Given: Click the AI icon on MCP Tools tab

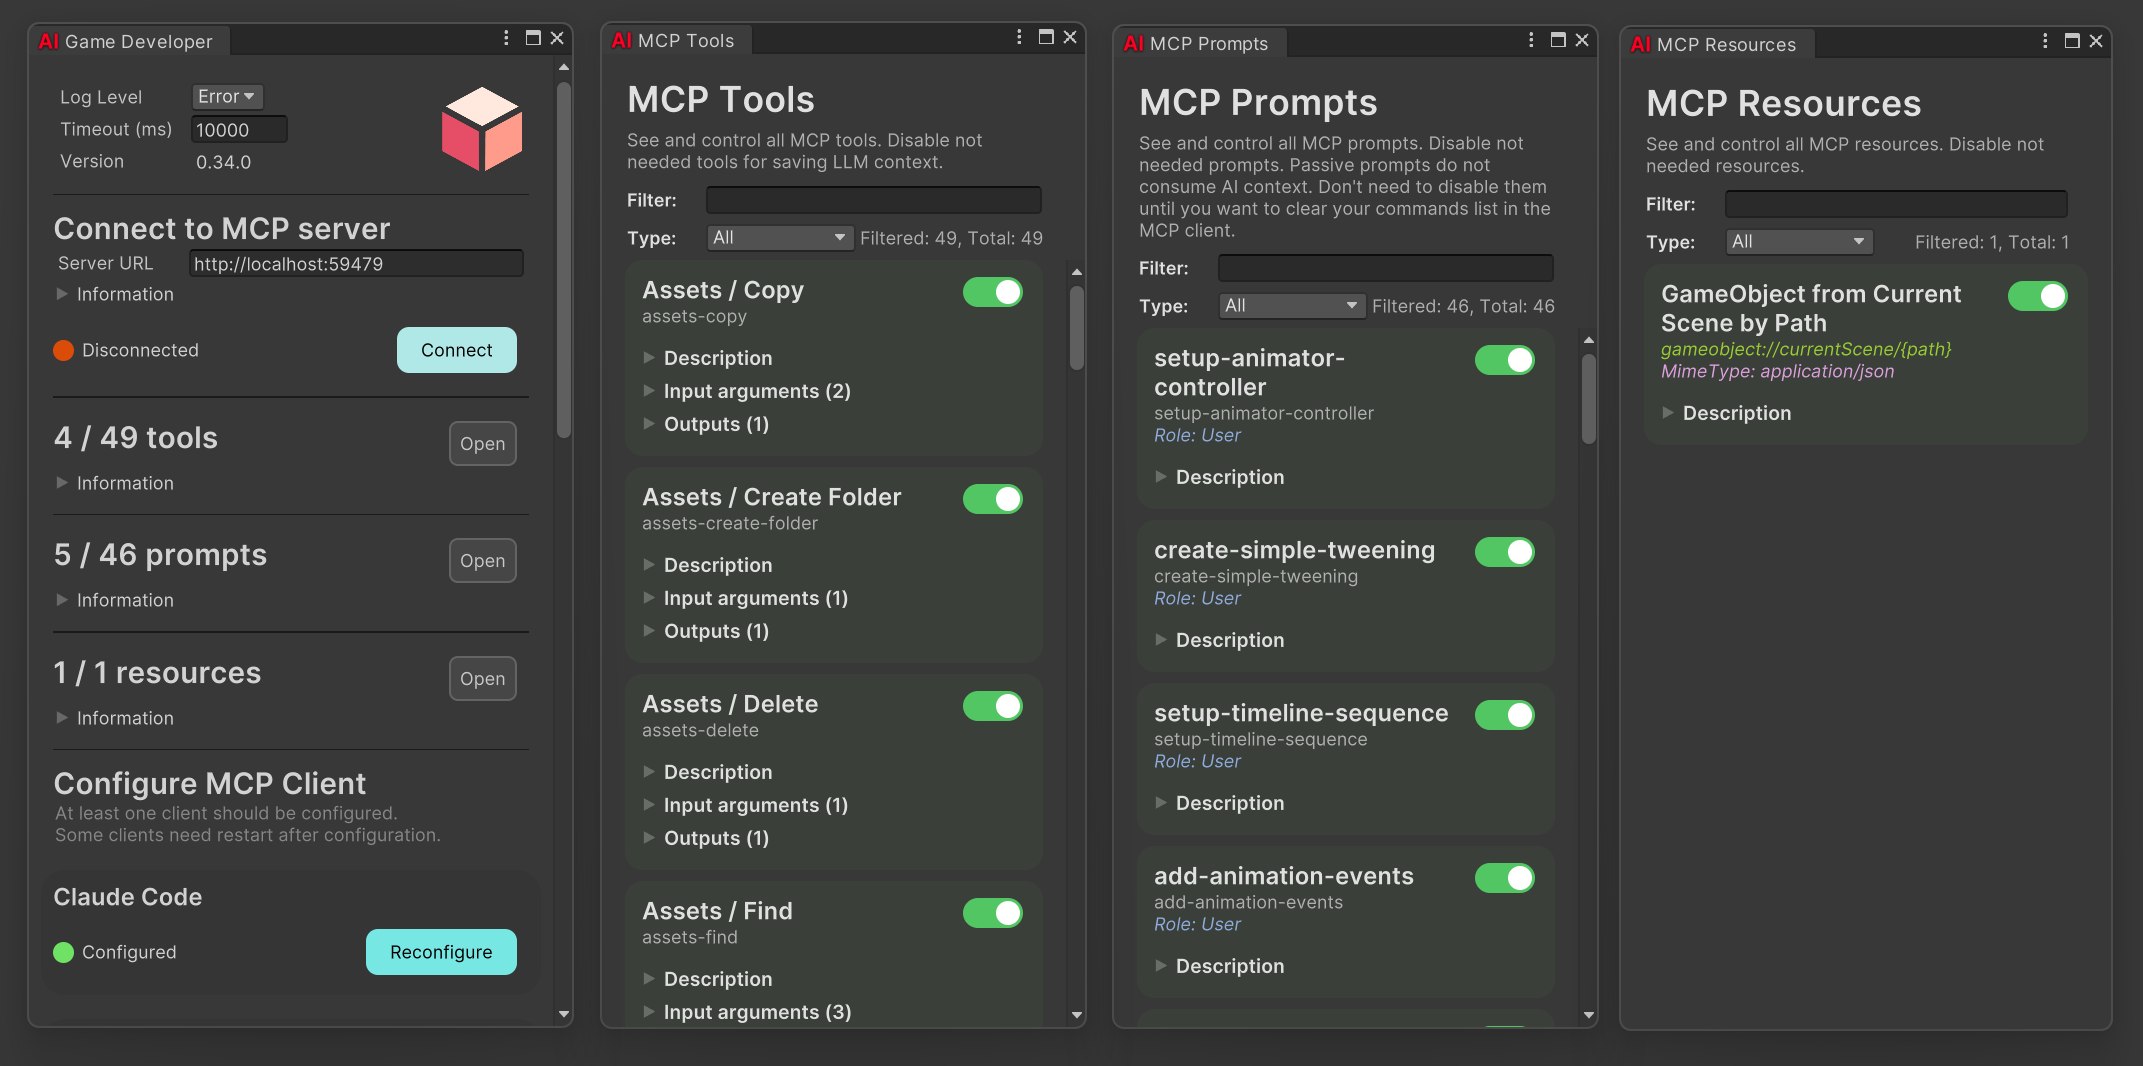Looking at the screenshot, I should (620, 40).
